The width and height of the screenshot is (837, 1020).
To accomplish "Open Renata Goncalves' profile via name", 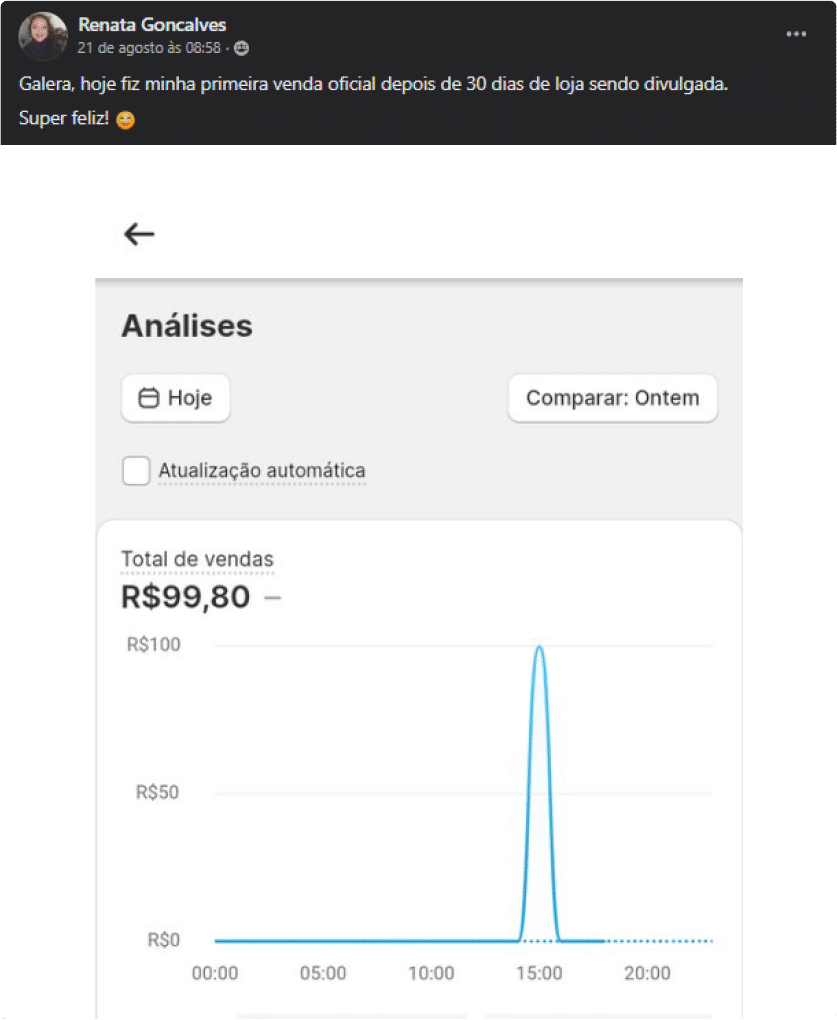I will (x=152, y=25).
